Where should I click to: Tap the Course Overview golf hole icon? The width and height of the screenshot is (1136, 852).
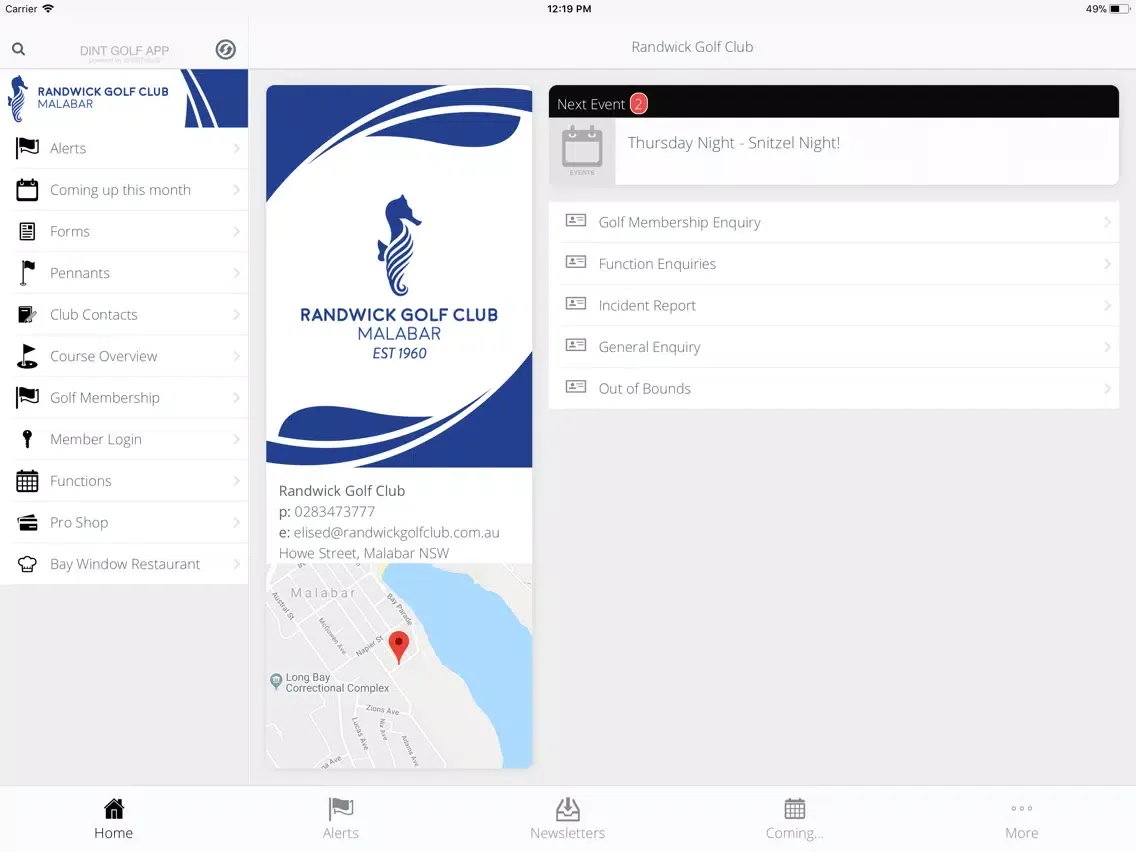(x=28, y=356)
